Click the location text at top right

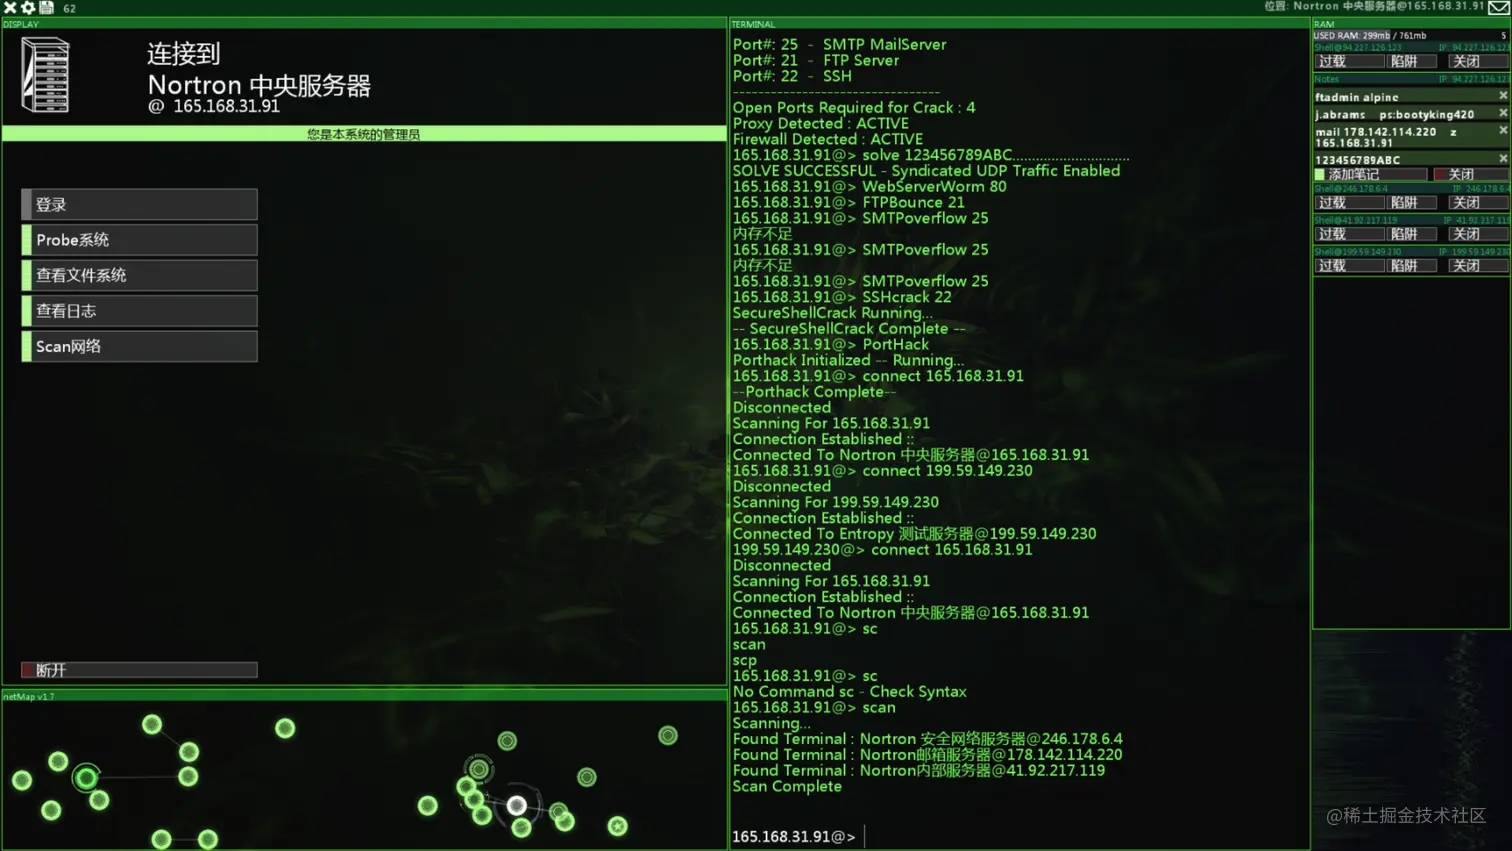pos(1374,6)
